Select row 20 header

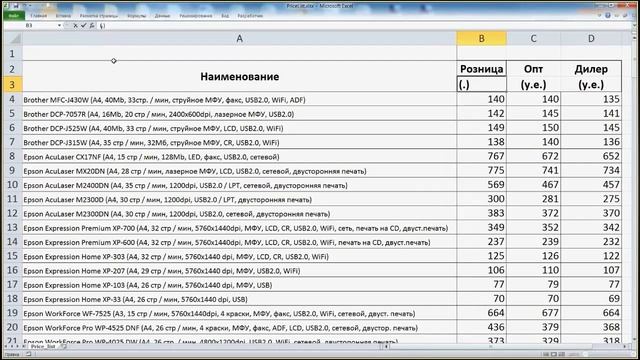point(12,327)
